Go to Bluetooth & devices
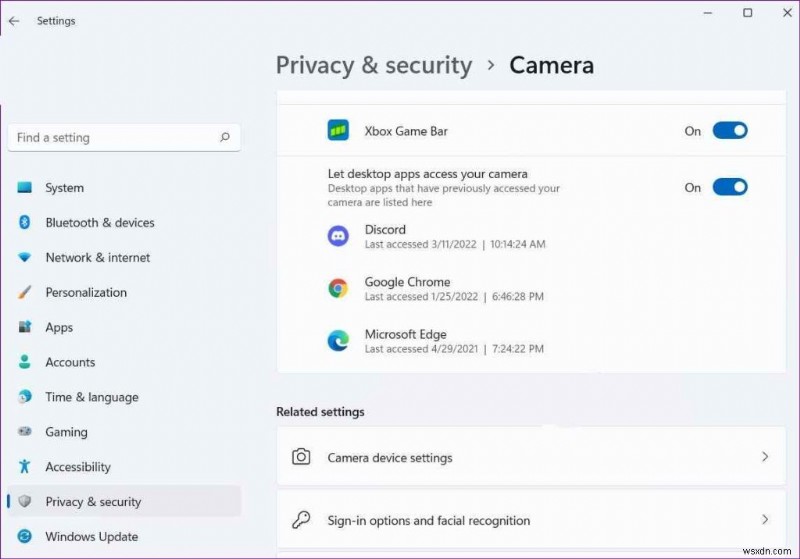800x559 pixels. pyautogui.click(x=124, y=222)
